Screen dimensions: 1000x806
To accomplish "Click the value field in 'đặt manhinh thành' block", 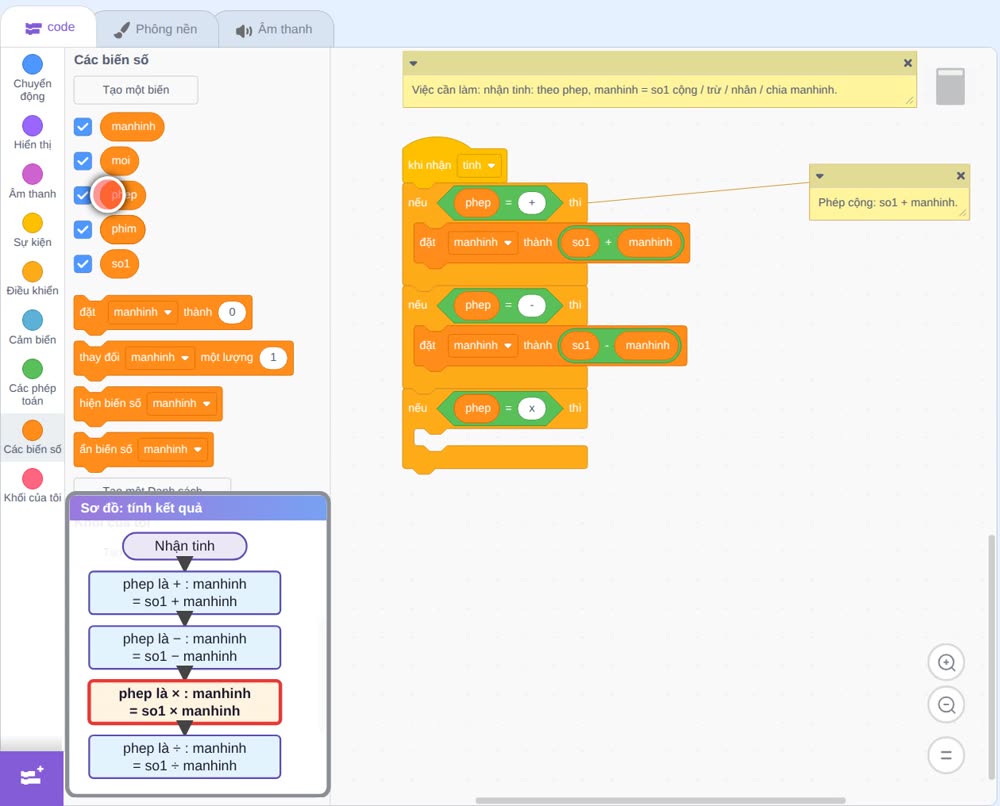I will [x=232, y=312].
